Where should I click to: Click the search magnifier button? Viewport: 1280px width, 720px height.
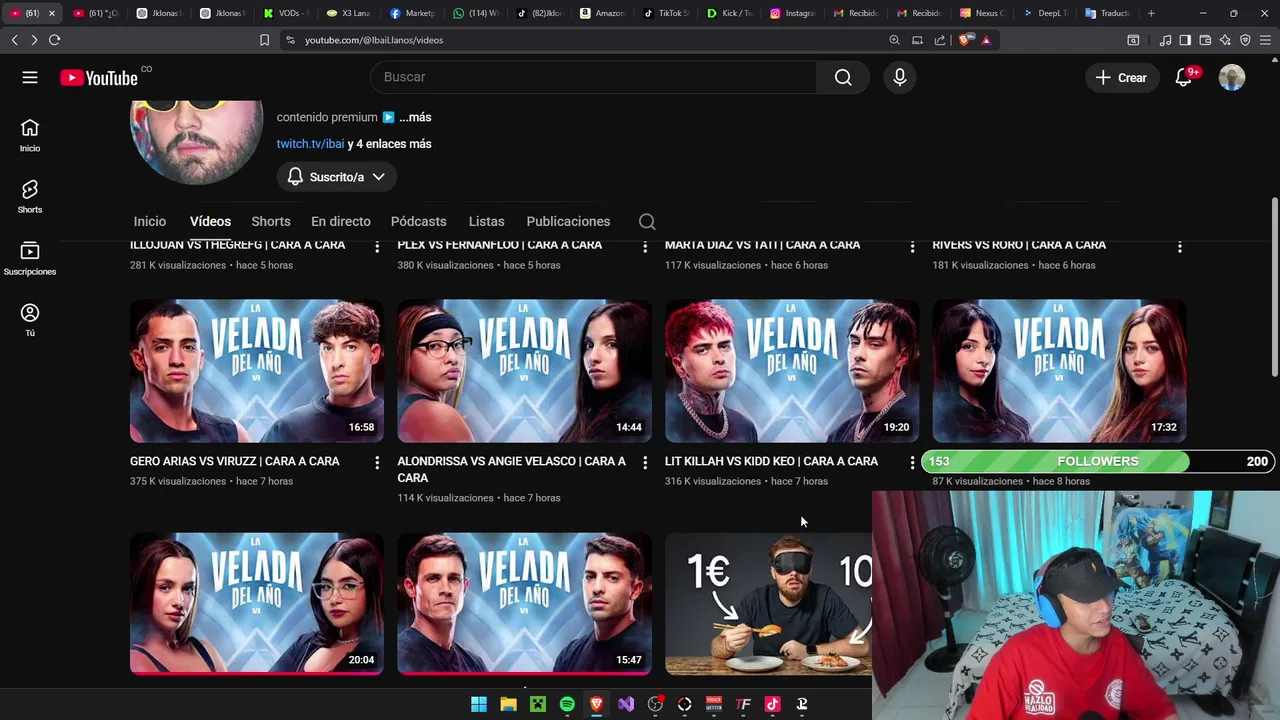[x=843, y=77]
